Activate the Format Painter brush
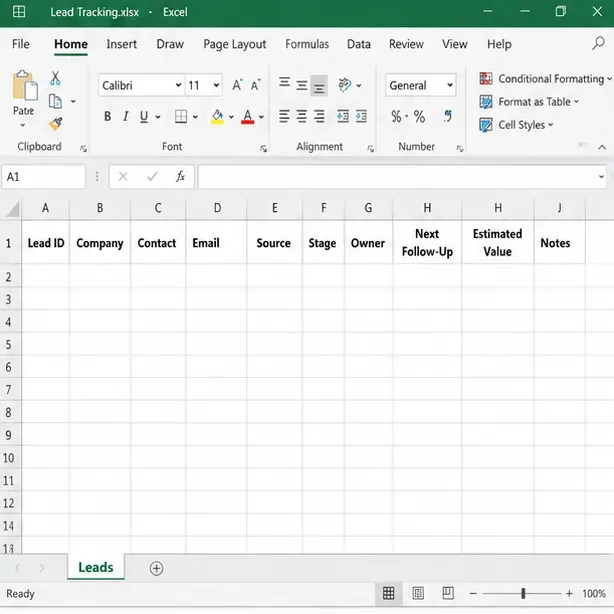The image size is (614, 614). pos(56,124)
